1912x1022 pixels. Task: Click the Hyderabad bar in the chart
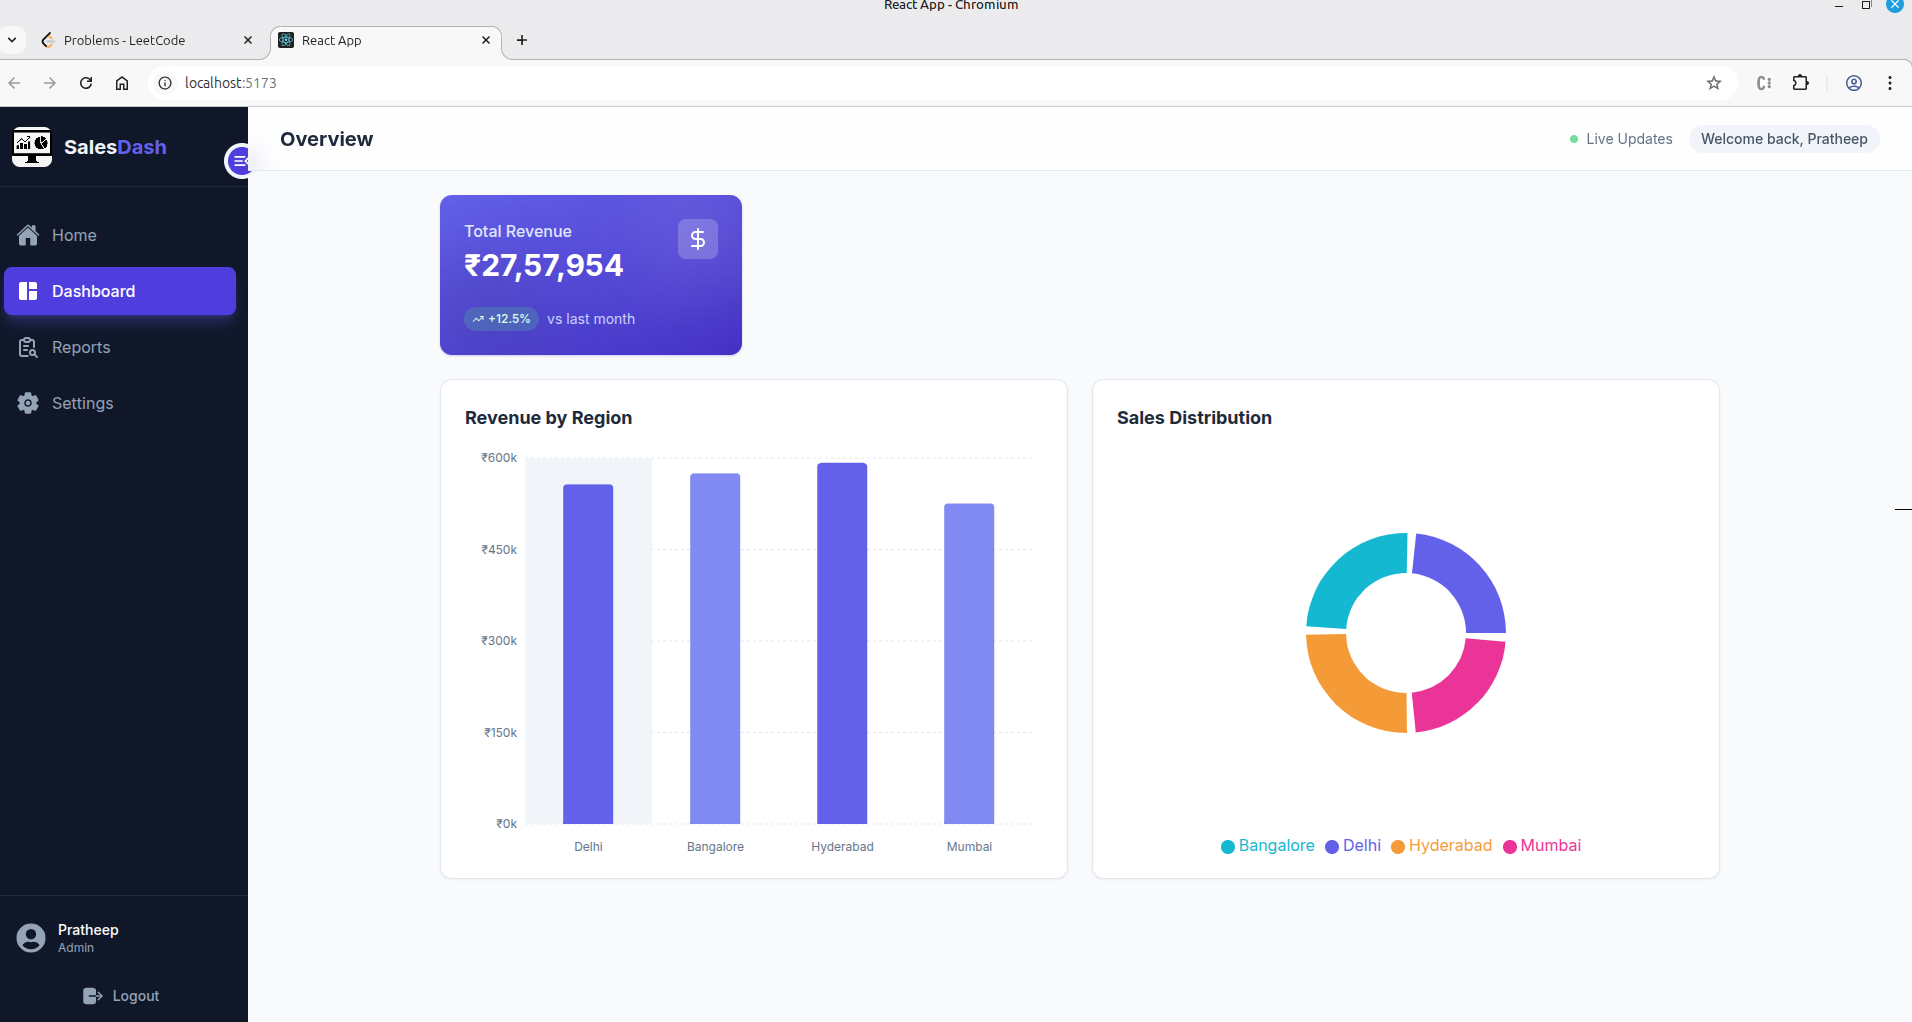click(842, 643)
